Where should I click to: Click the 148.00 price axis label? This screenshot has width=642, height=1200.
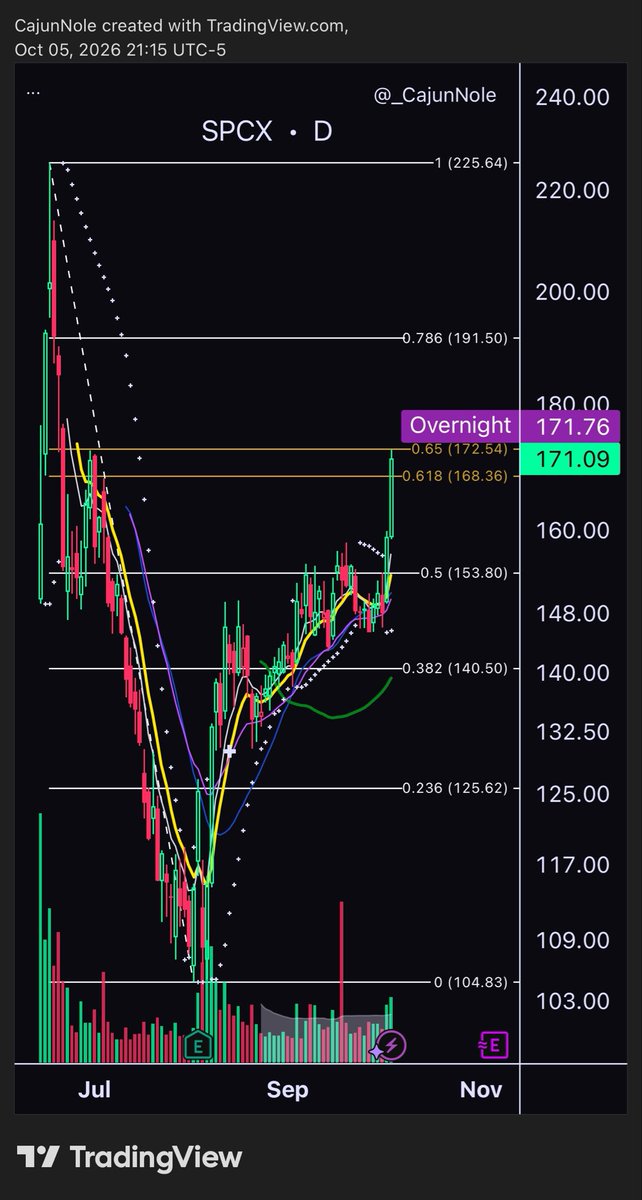(x=573, y=613)
